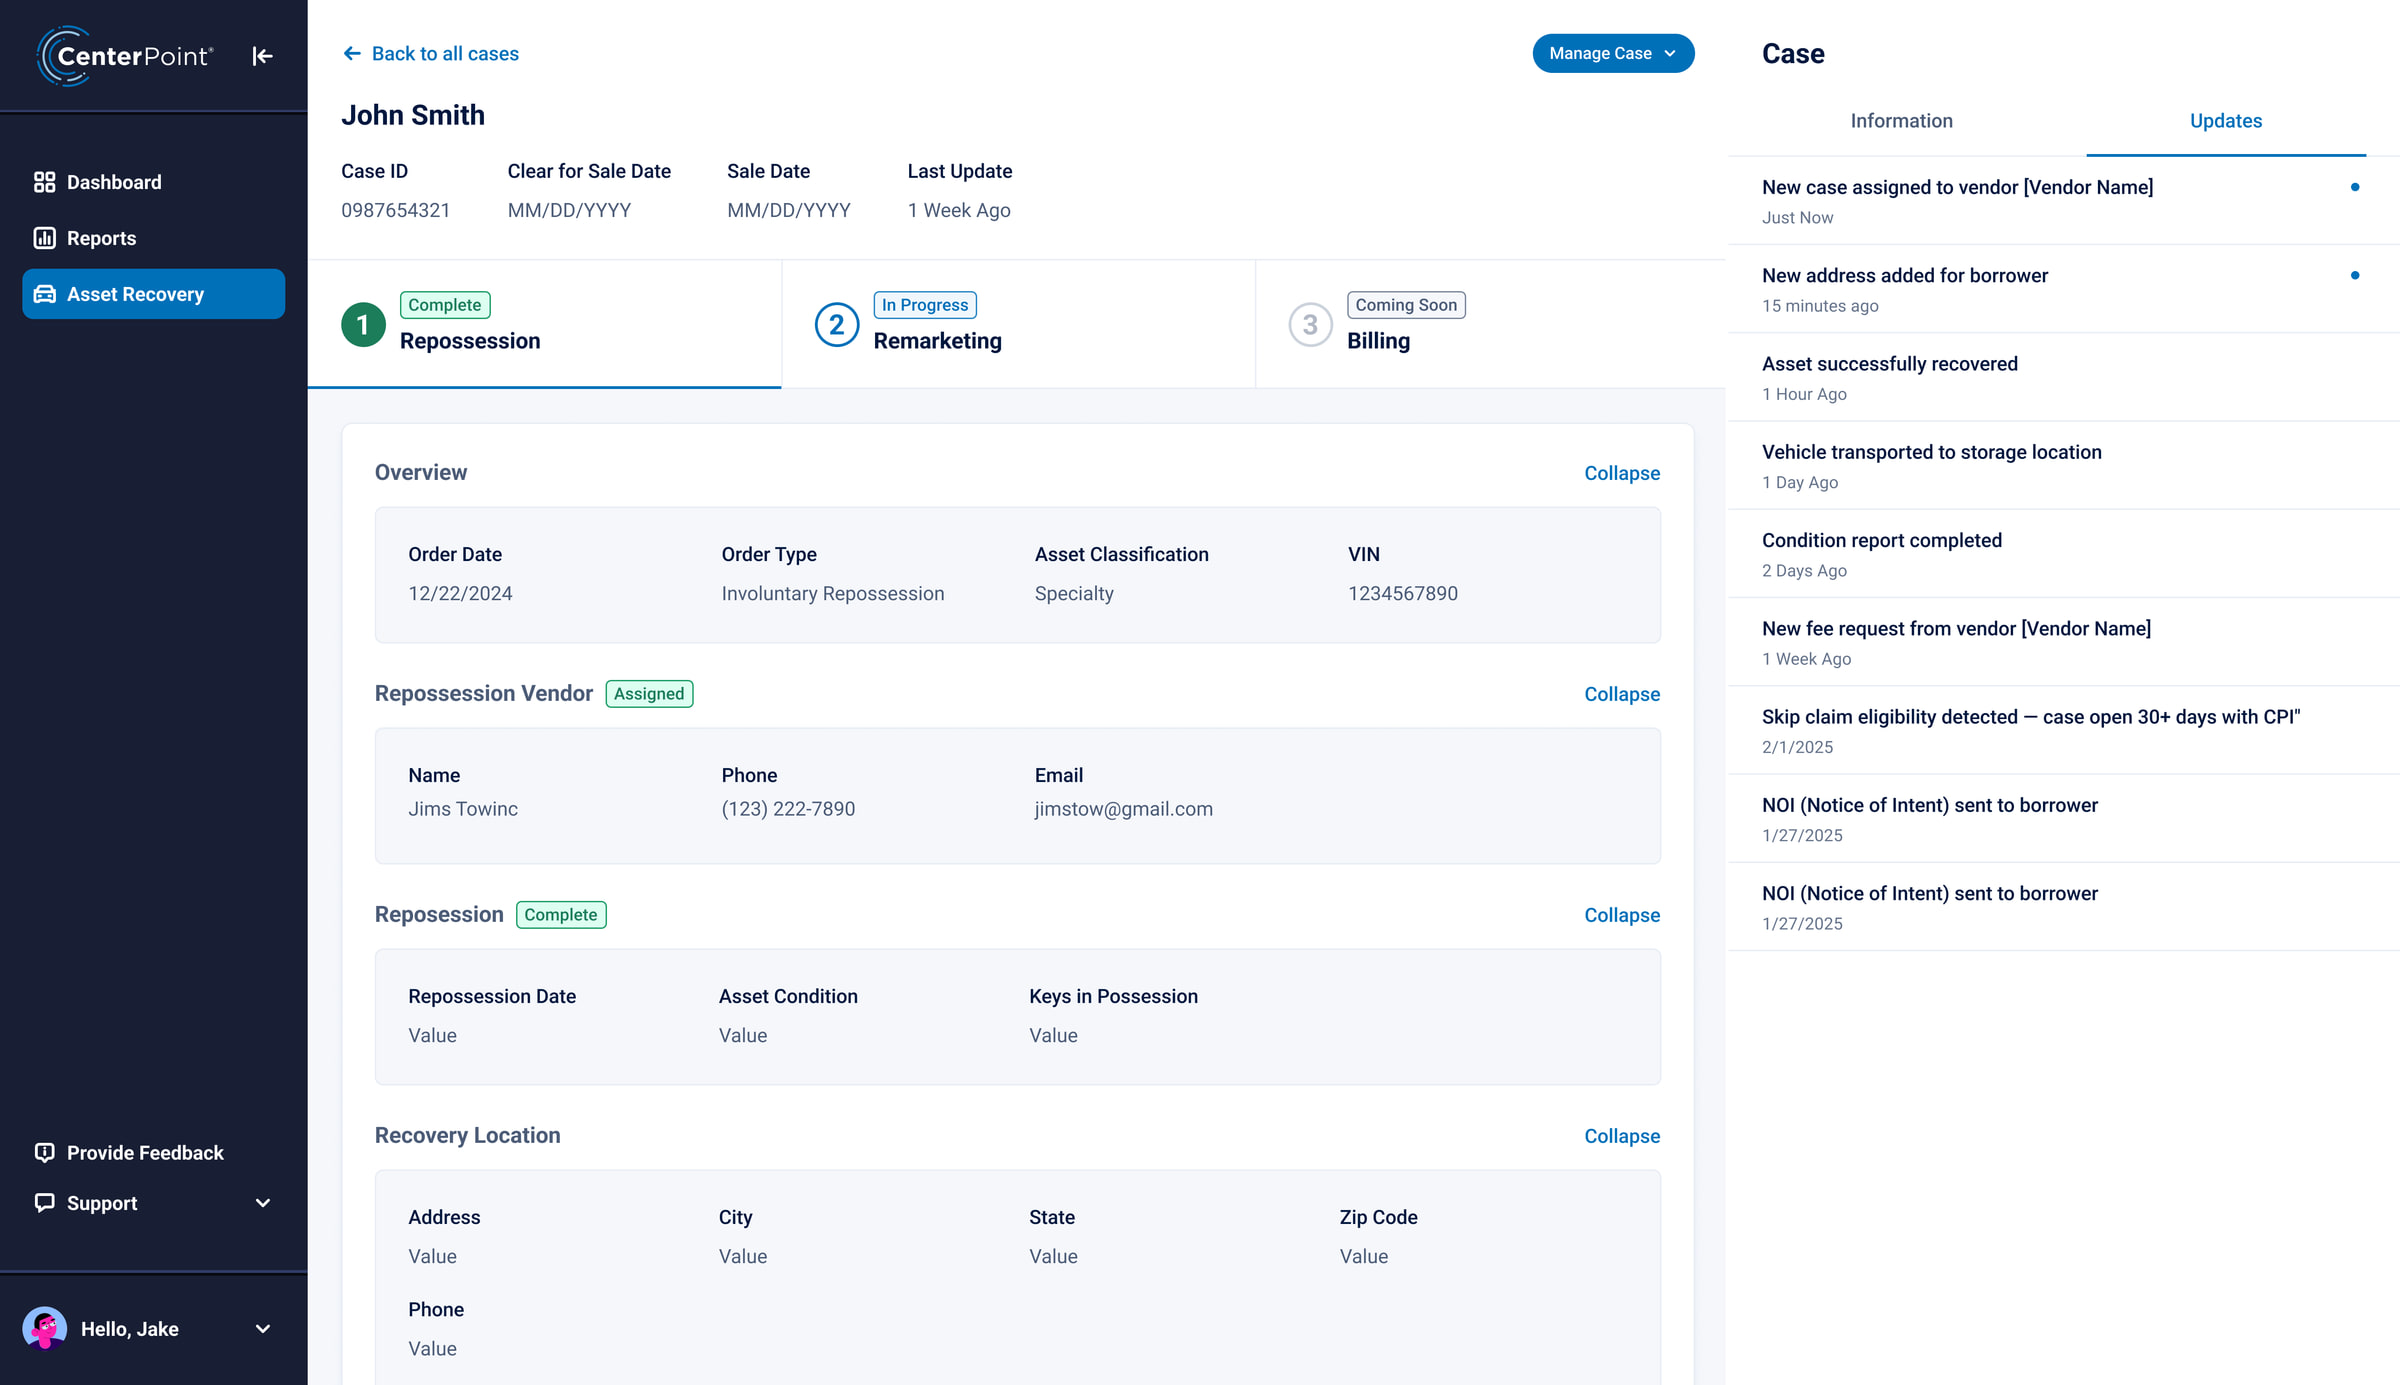Click Order Date value 12/22/2024
This screenshot has height=1385, width=2400.
460,593
